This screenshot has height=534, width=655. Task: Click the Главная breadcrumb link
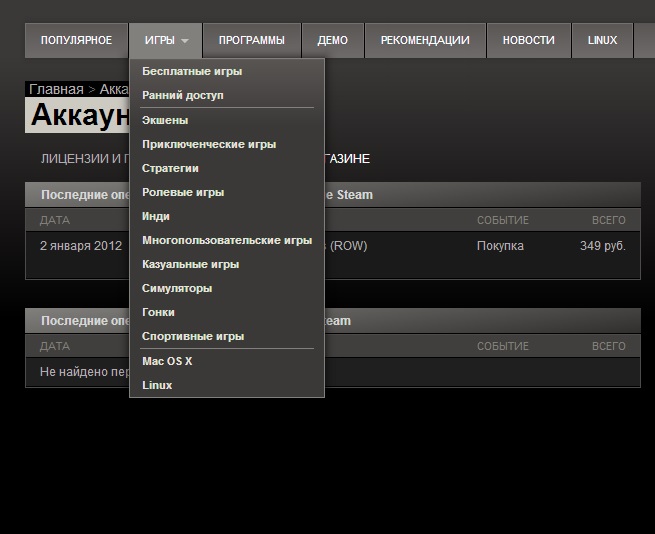[56, 89]
